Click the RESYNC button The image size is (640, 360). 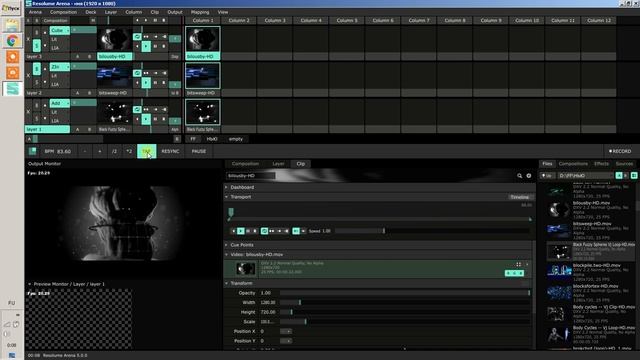coord(170,151)
